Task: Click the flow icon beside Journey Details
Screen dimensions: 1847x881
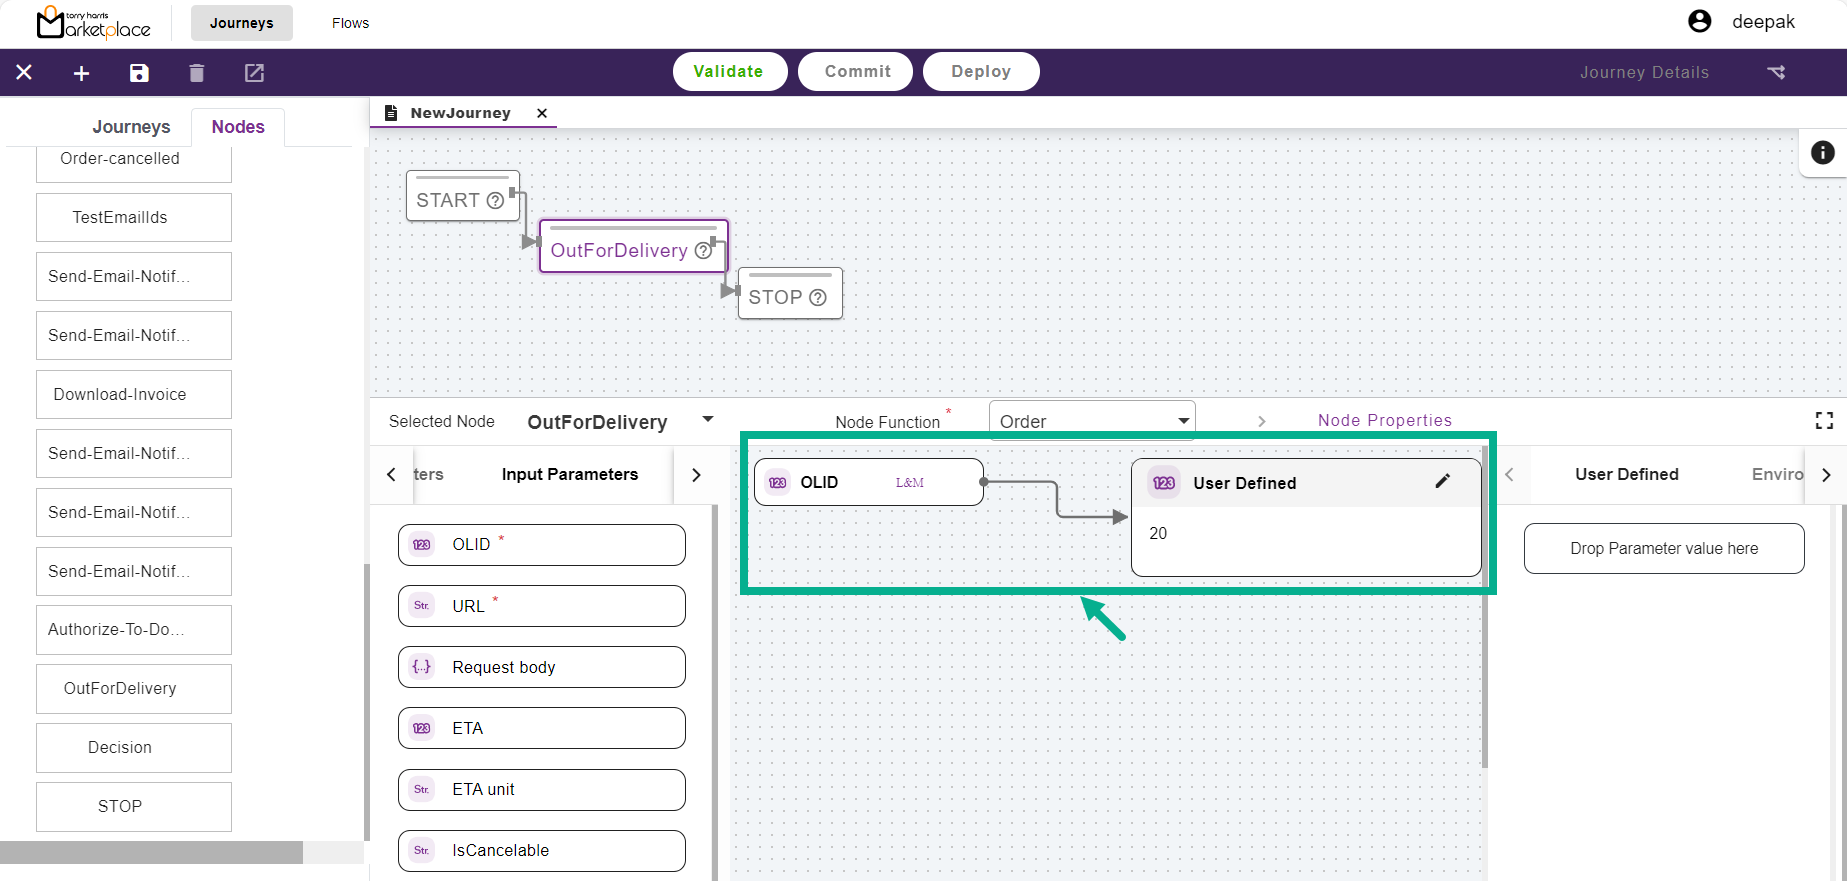Action: 1776,72
